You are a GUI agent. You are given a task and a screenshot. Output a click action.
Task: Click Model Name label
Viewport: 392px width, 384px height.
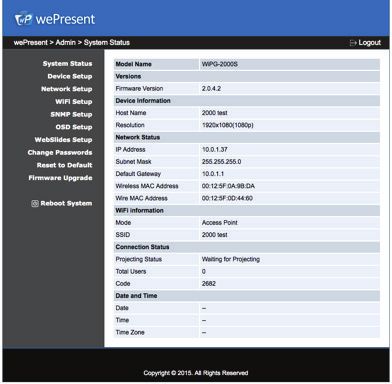(133, 64)
